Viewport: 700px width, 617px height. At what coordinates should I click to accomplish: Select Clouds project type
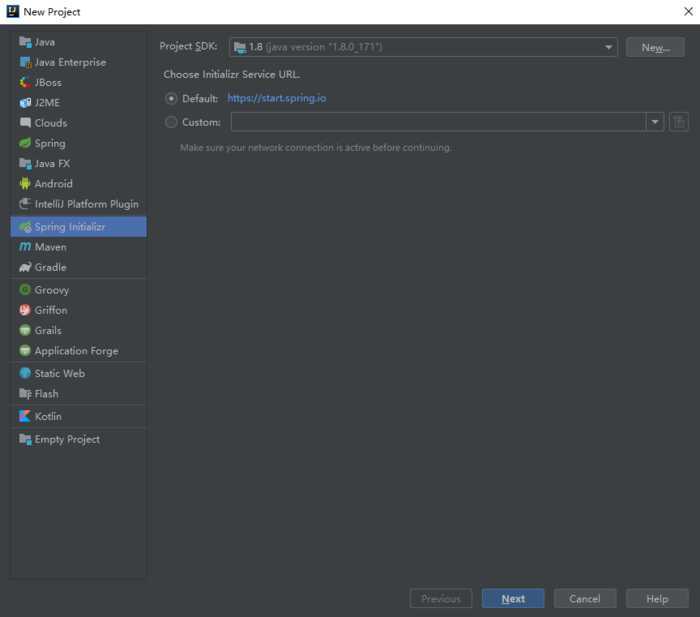tap(78, 123)
